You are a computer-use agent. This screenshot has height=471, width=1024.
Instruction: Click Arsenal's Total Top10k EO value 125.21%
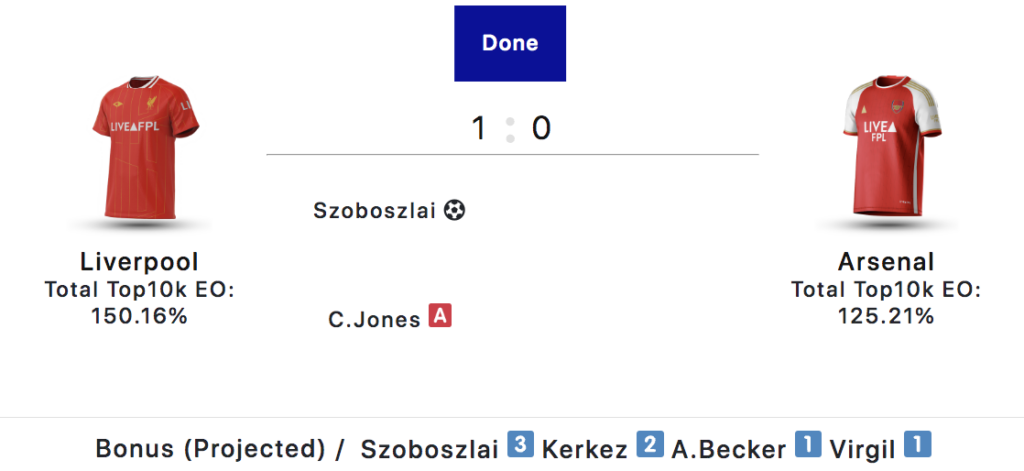(x=886, y=316)
